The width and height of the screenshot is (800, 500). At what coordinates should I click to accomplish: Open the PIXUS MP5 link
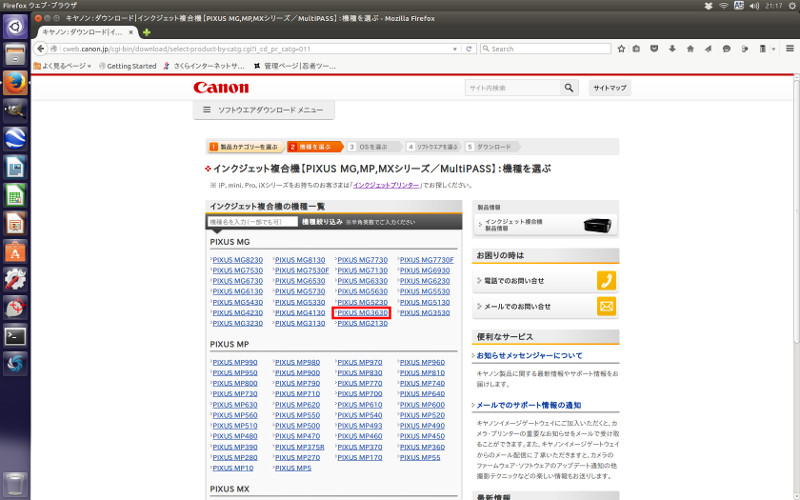point(293,468)
